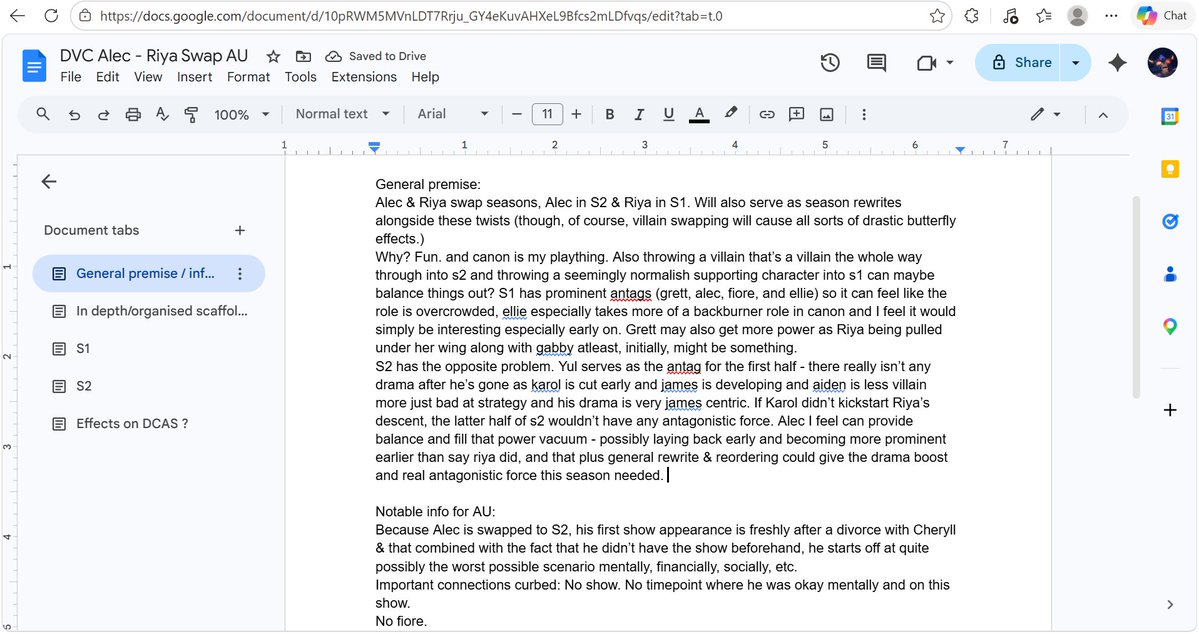Image resolution: width=1199 pixels, height=634 pixels.
Task: Open the Move to folder icon
Action: click(304, 57)
